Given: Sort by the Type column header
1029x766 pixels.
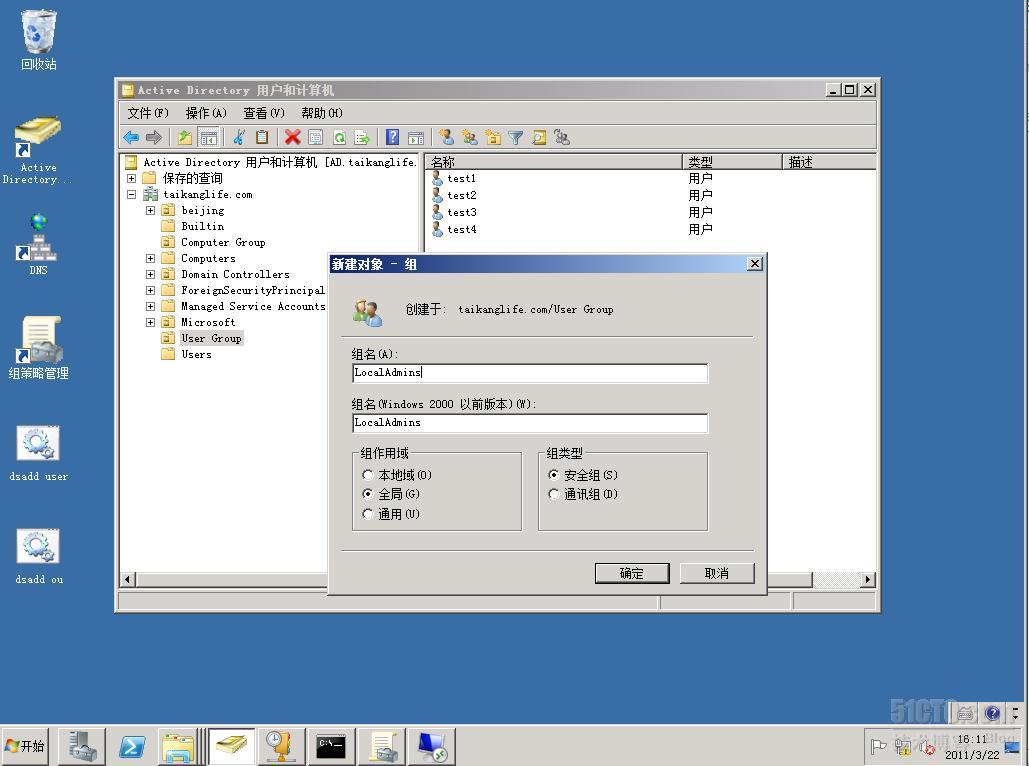Looking at the screenshot, I should 733,161.
